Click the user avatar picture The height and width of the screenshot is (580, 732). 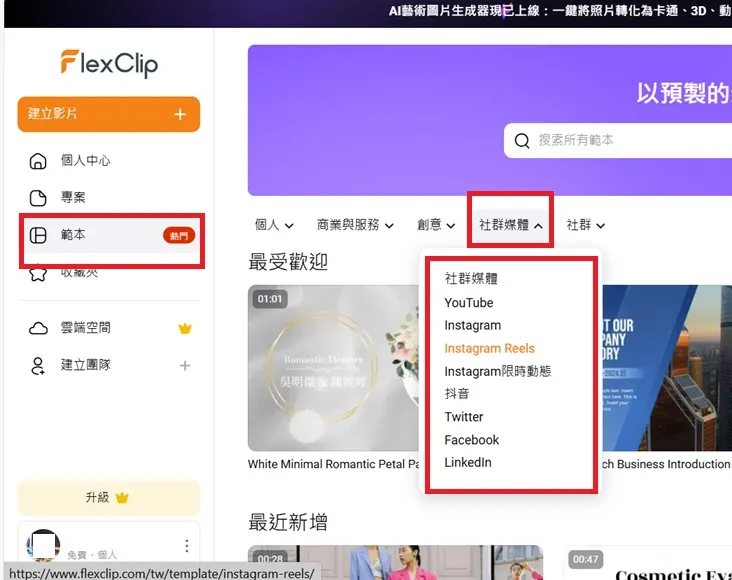(43, 545)
